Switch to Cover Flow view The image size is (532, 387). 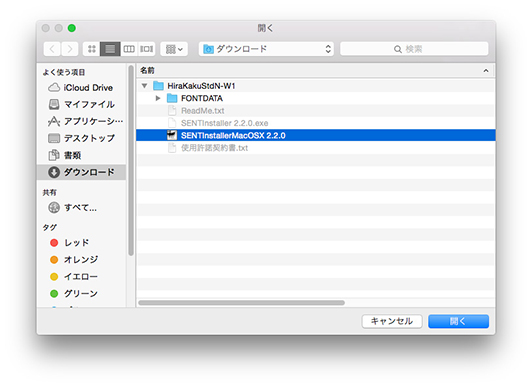coord(146,49)
